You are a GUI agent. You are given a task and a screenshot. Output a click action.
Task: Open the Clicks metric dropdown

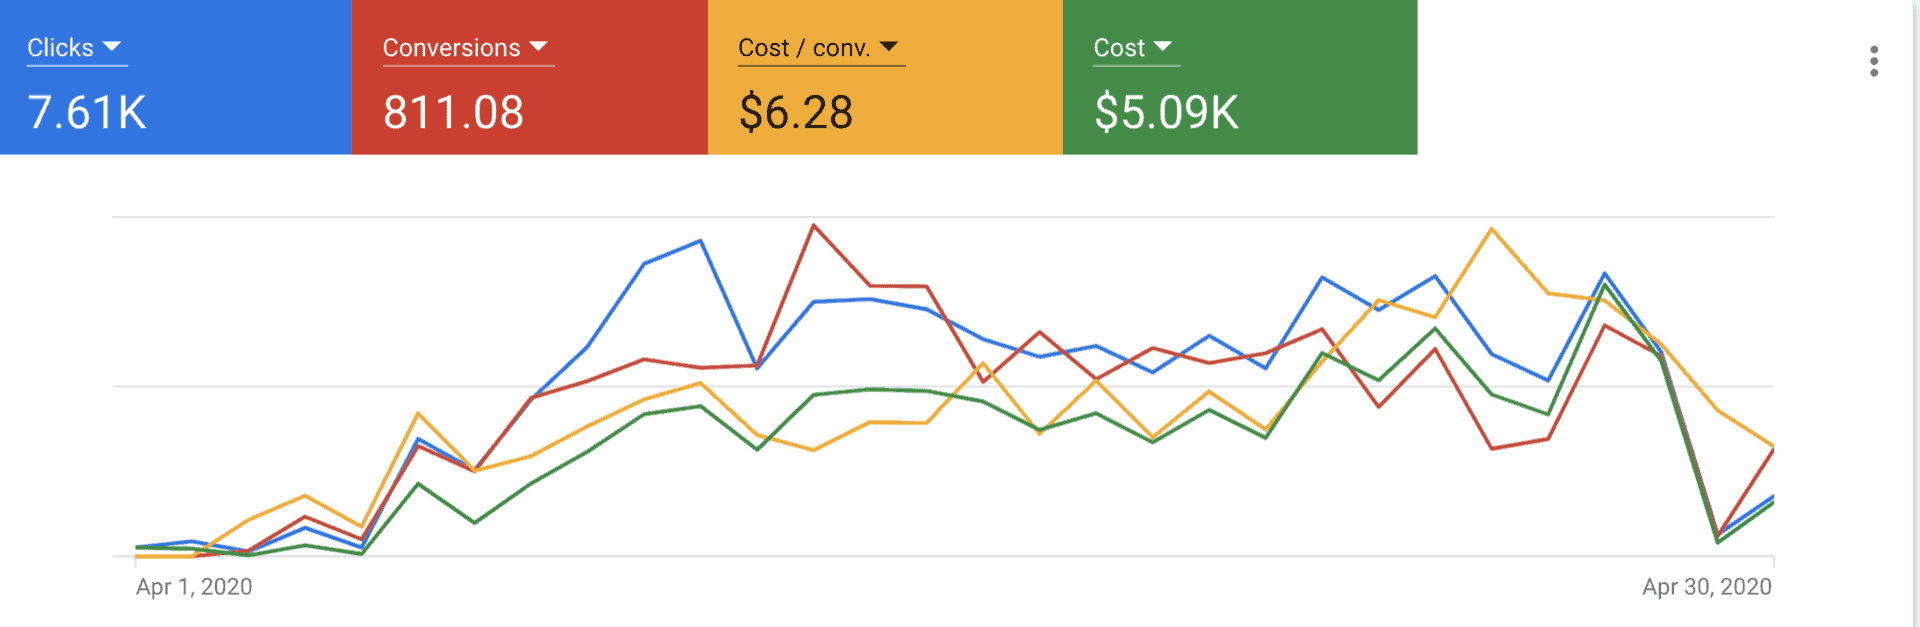(x=76, y=48)
